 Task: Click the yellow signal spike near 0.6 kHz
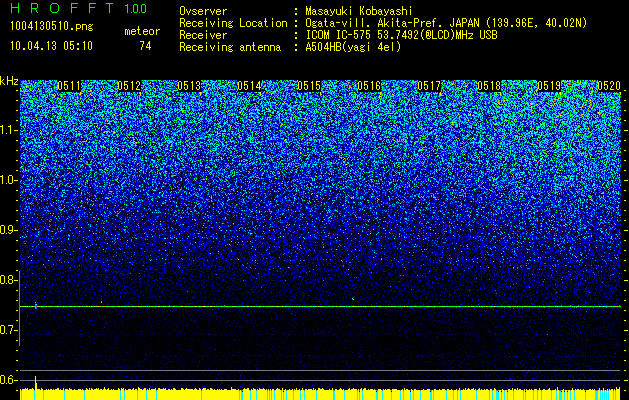(36, 382)
